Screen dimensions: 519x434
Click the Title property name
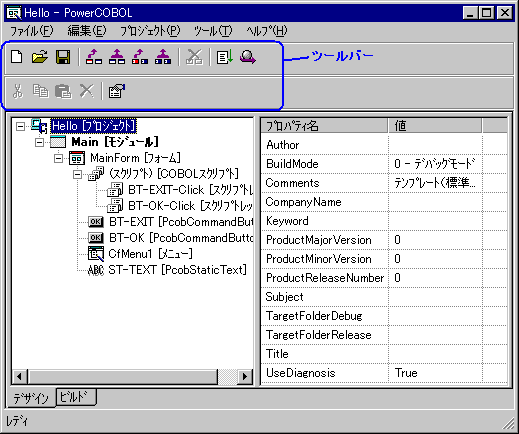(277, 354)
